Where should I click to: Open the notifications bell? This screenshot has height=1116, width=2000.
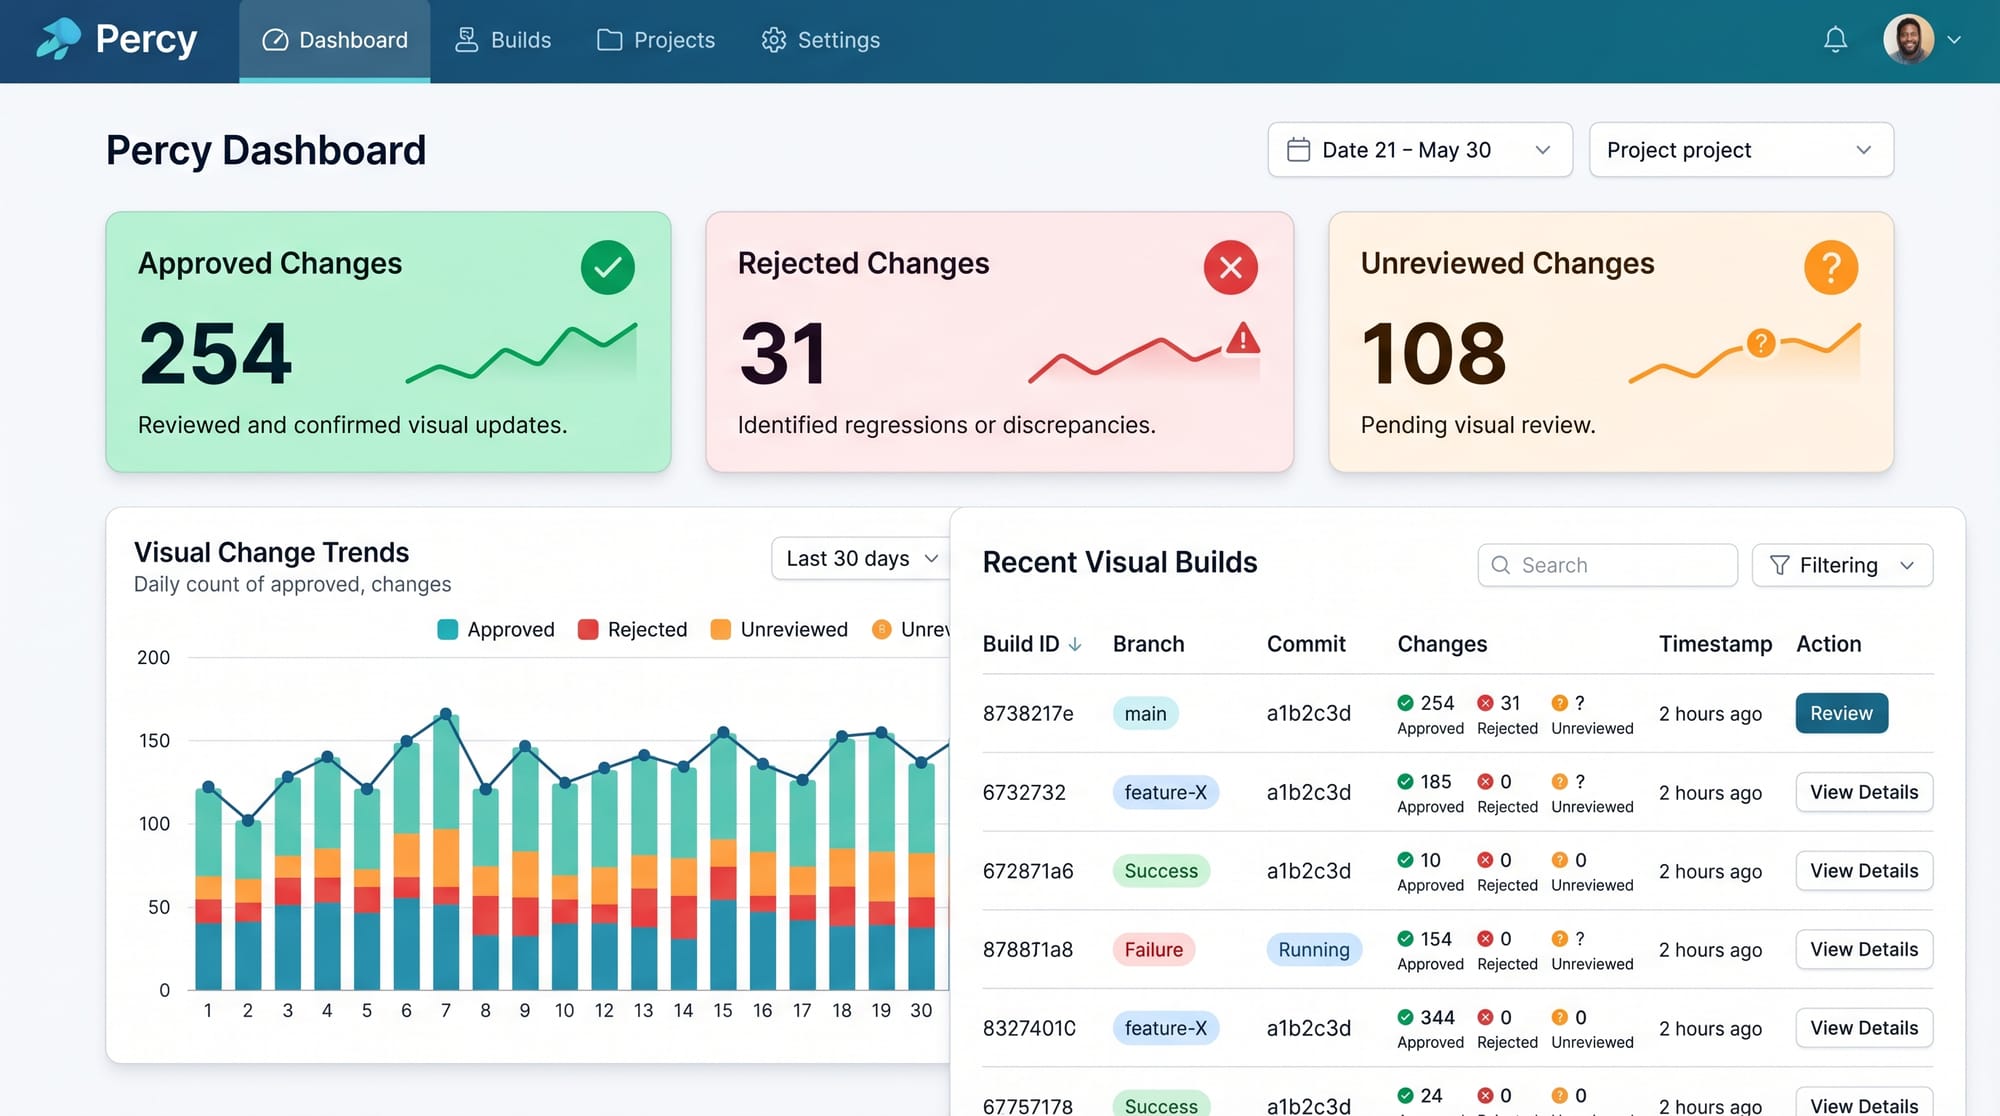coord(1835,40)
